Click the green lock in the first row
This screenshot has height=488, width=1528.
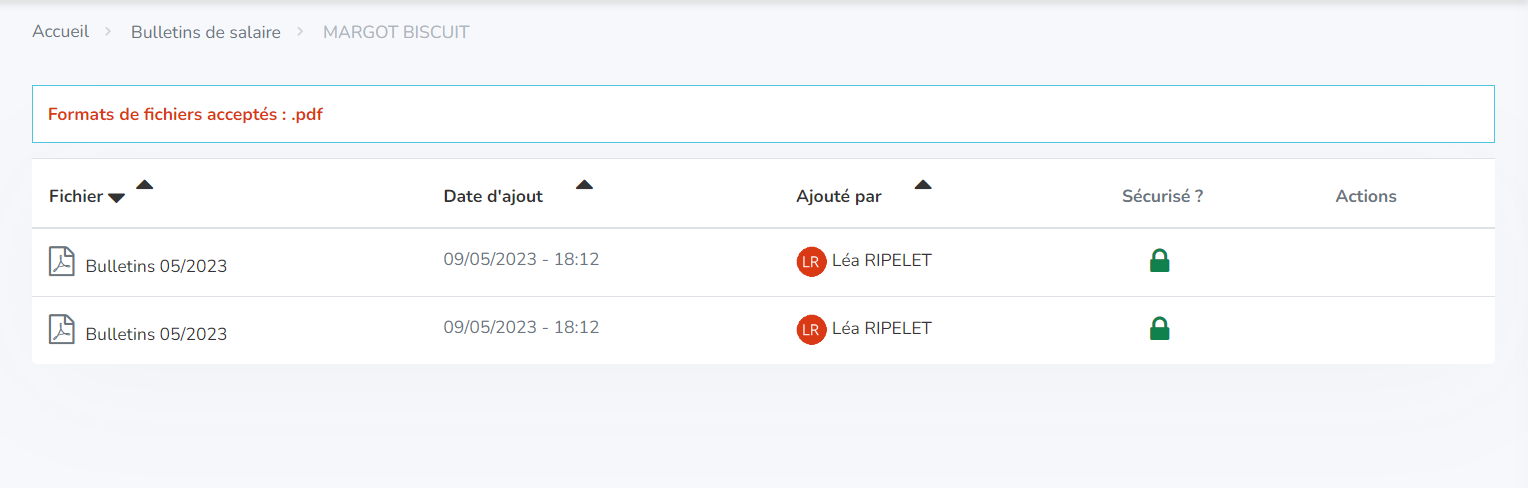[x=1159, y=261]
